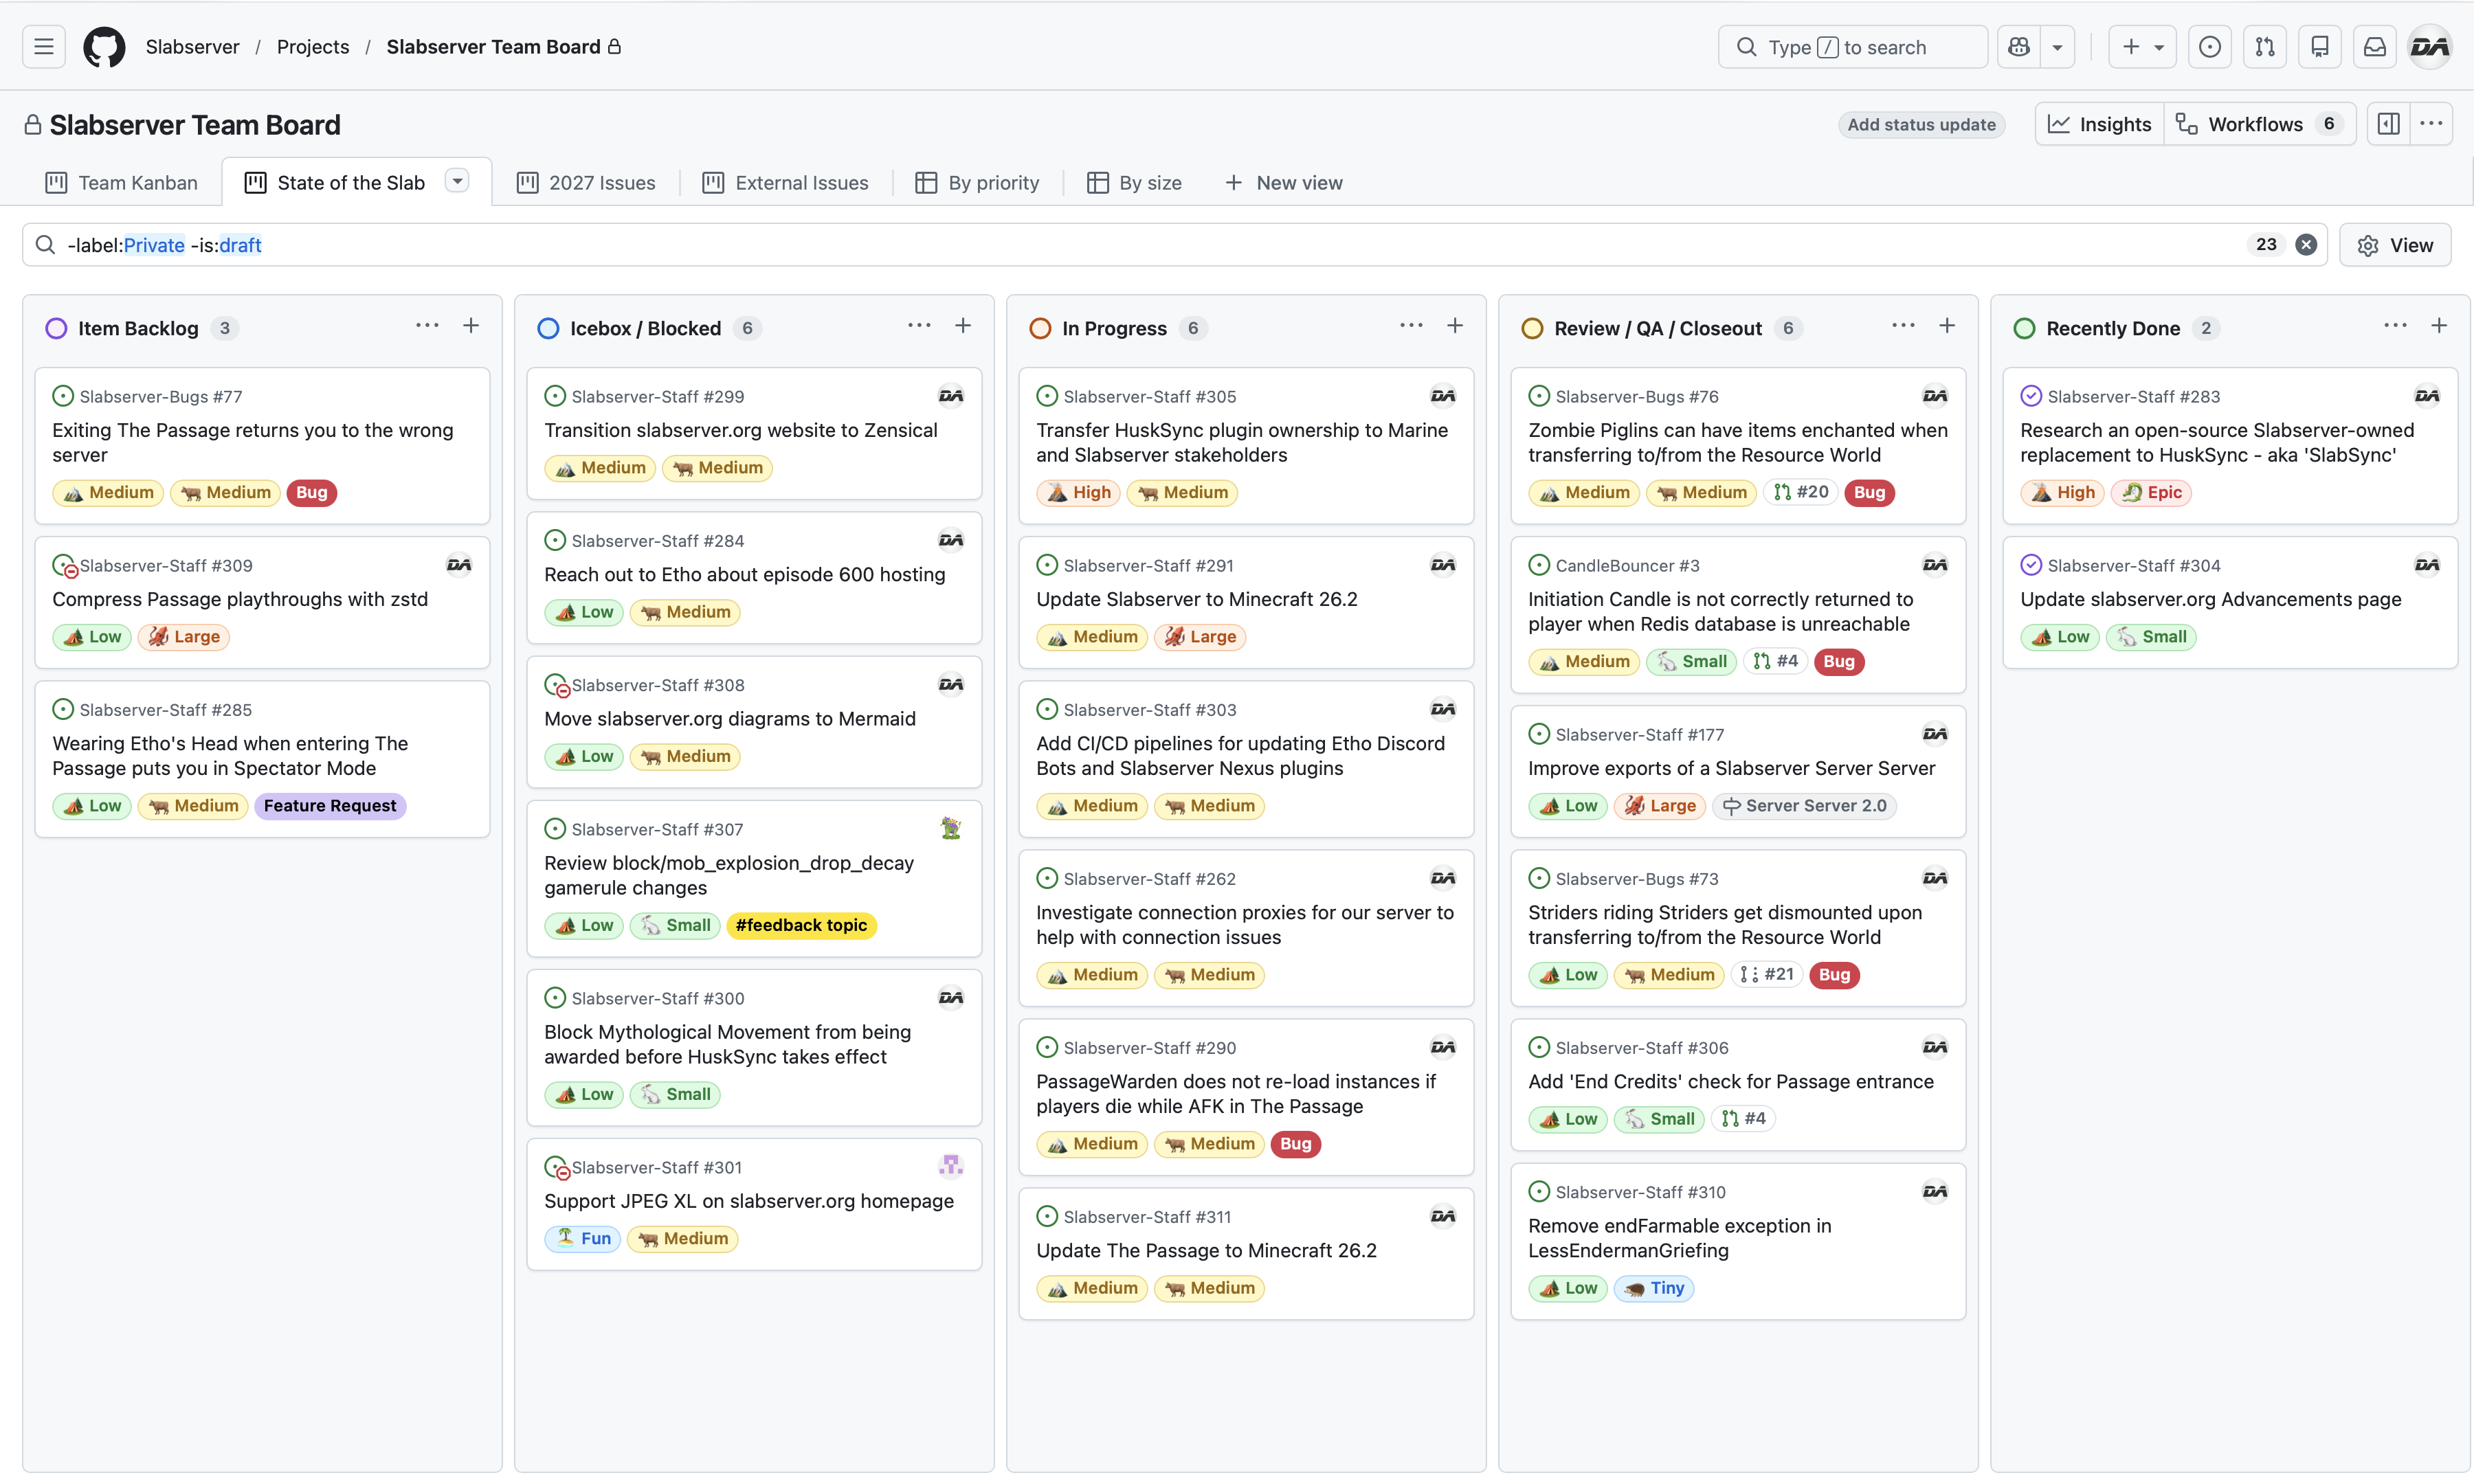Viewport: 2474px width, 1484px height.
Task: Click assignee avatar on issue #301 card
Action: point(951,1166)
